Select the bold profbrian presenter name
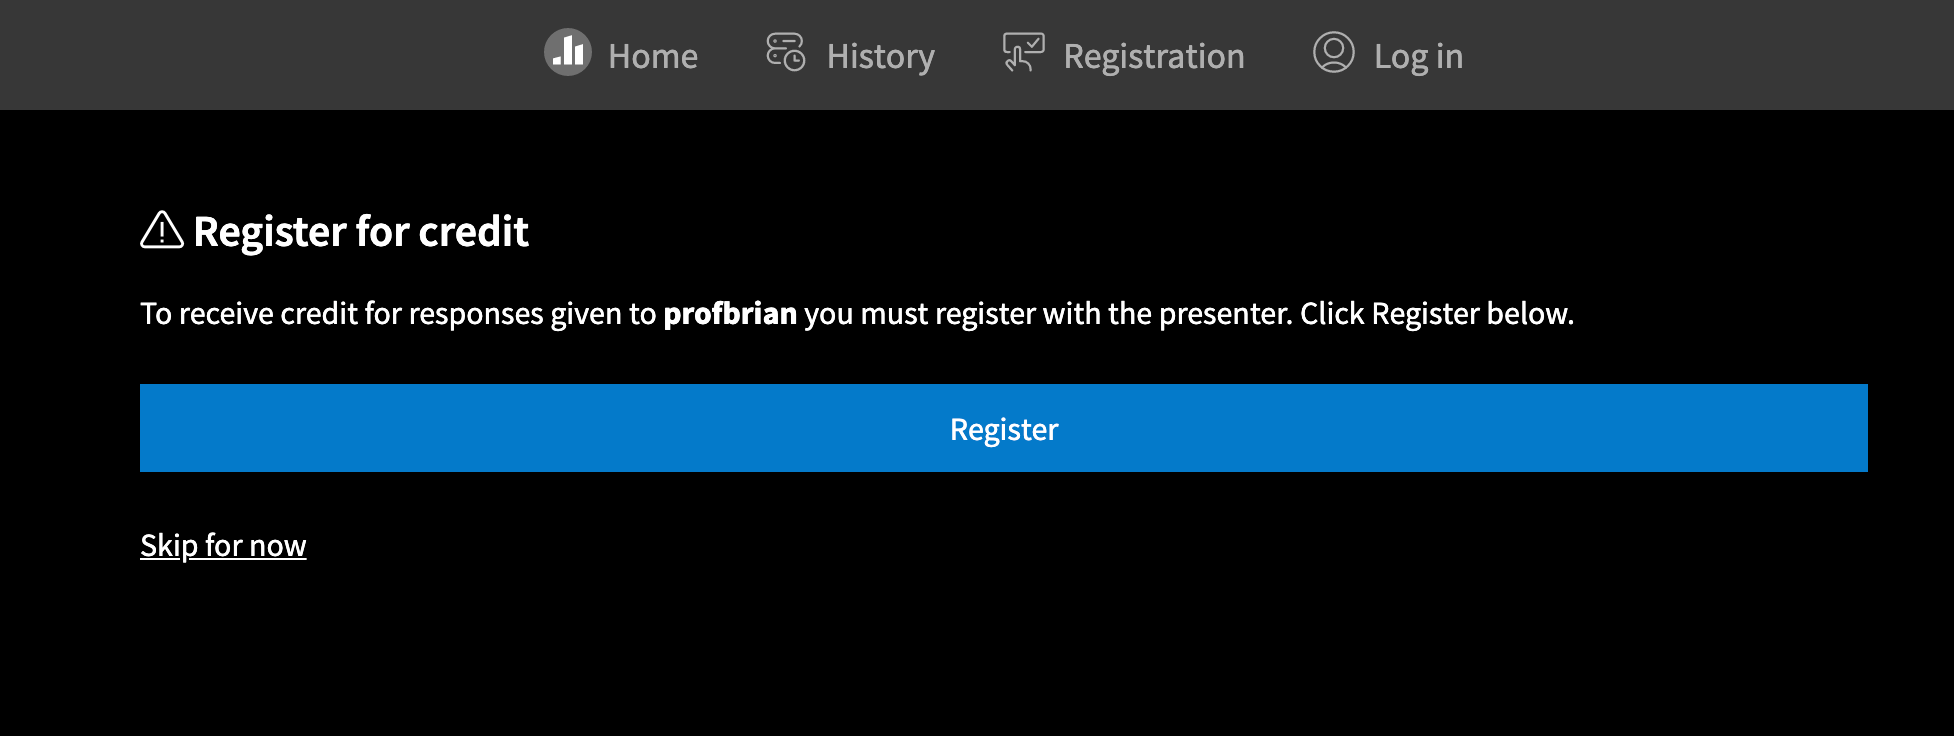The height and width of the screenshot is (736, 1954). 730,313
